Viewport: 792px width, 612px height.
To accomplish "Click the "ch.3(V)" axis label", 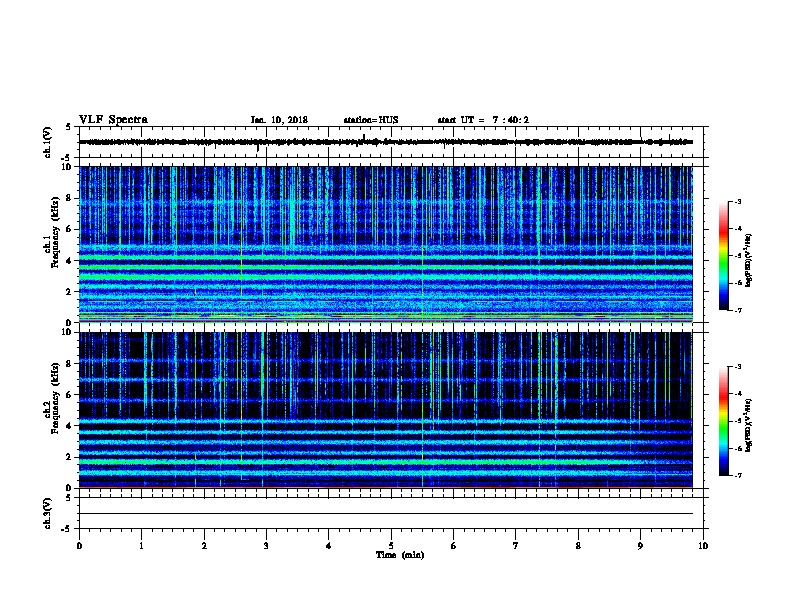I will point(48,513).
